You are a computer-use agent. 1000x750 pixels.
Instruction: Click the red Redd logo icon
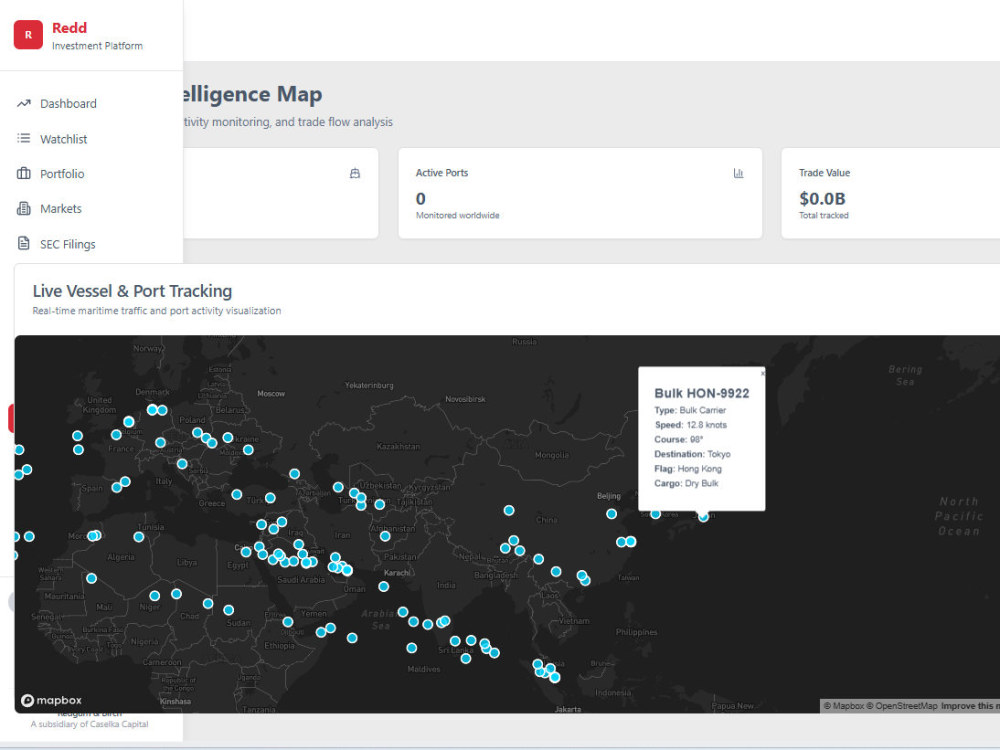(x=28, y=34)
